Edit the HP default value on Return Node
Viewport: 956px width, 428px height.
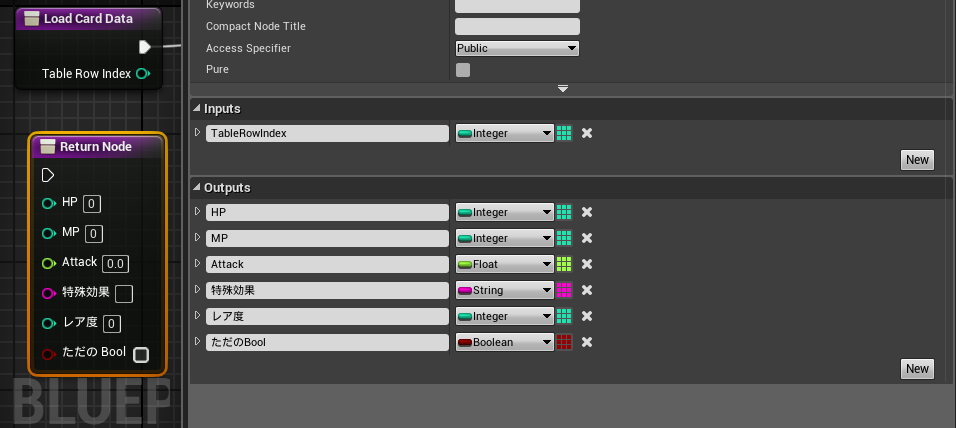(91, 204)
